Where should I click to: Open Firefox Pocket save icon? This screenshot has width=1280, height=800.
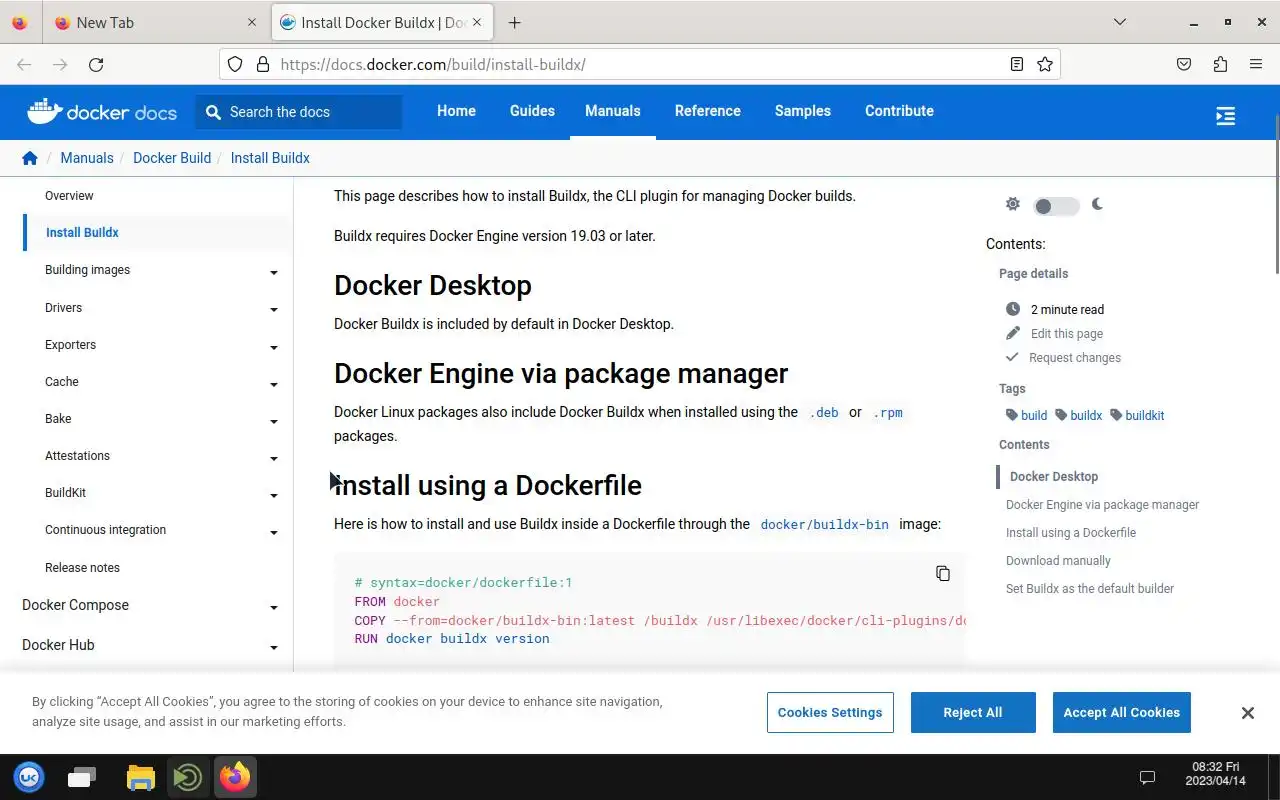pos(1184,64)
